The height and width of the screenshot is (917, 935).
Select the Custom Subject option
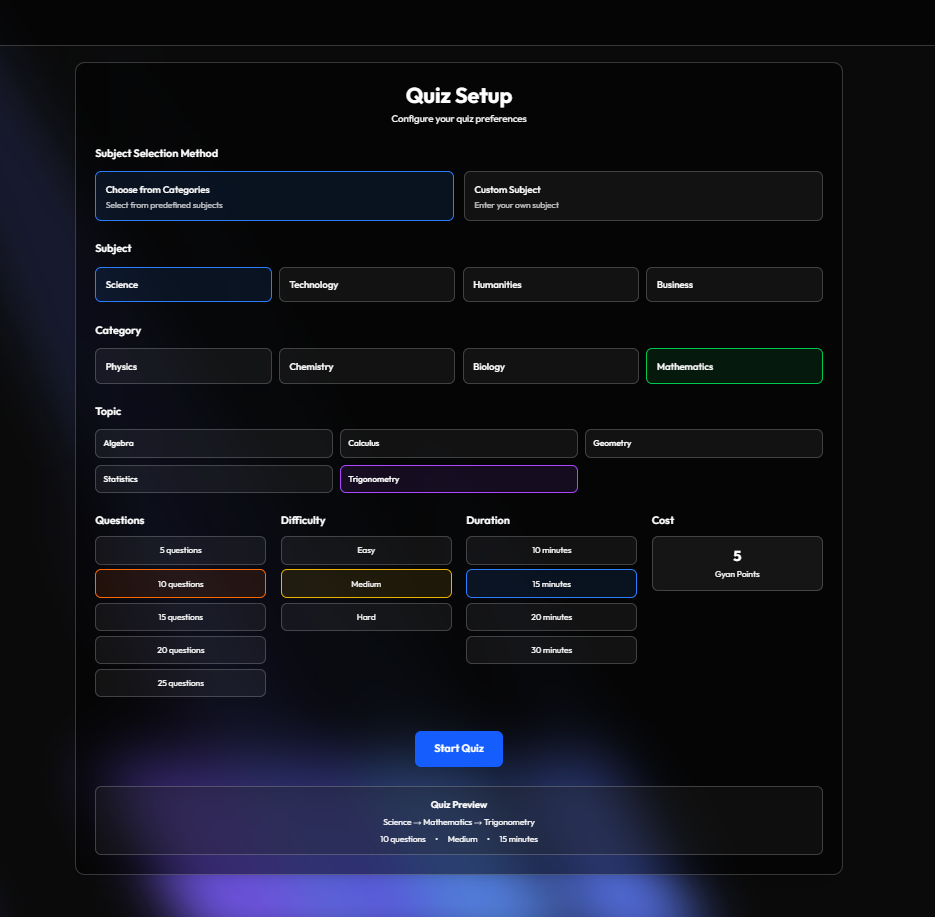click(643, 196)
